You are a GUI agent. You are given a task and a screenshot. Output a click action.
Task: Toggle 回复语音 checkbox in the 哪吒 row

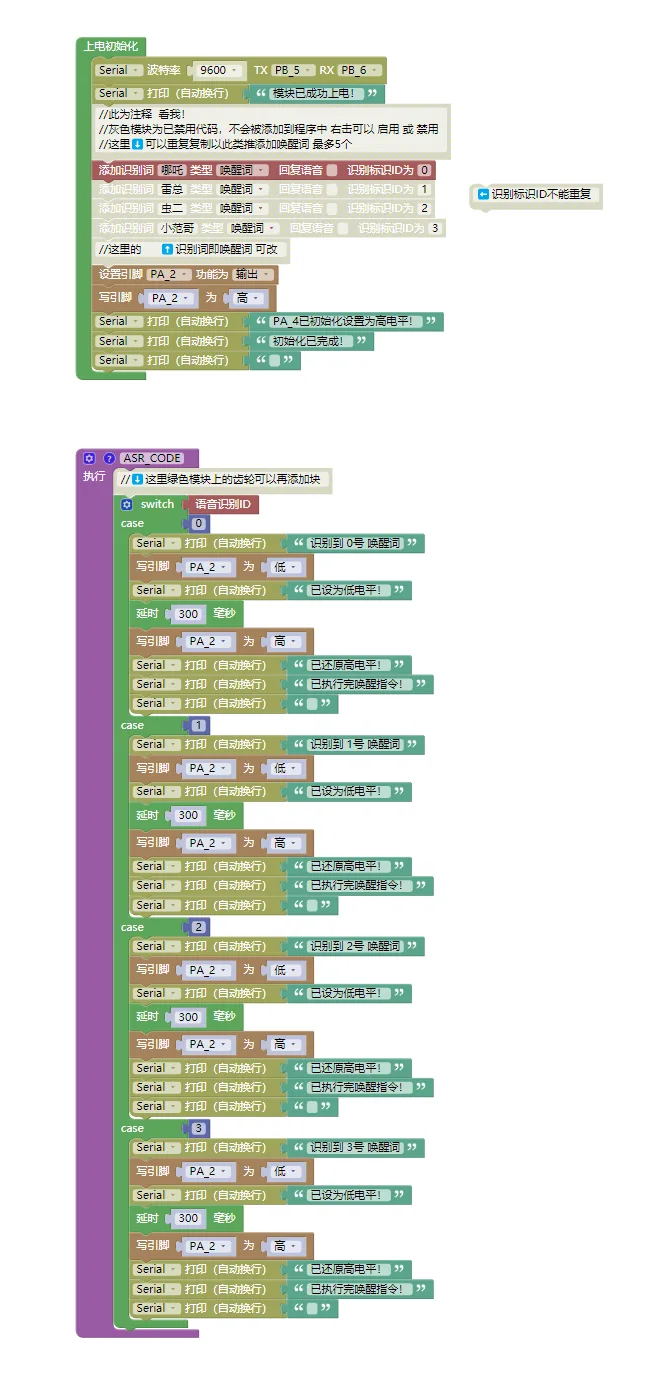point(332,170)
